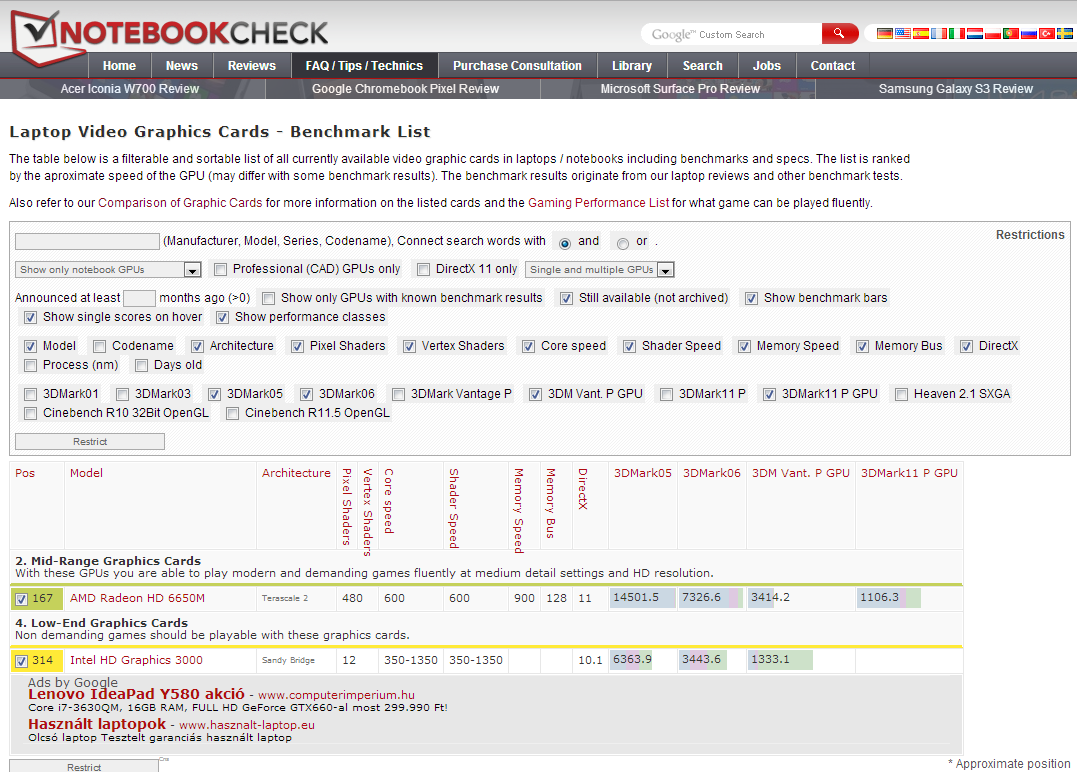1077x772 pixels.
Task: Open the Home menu item
Action: [120, 66]
